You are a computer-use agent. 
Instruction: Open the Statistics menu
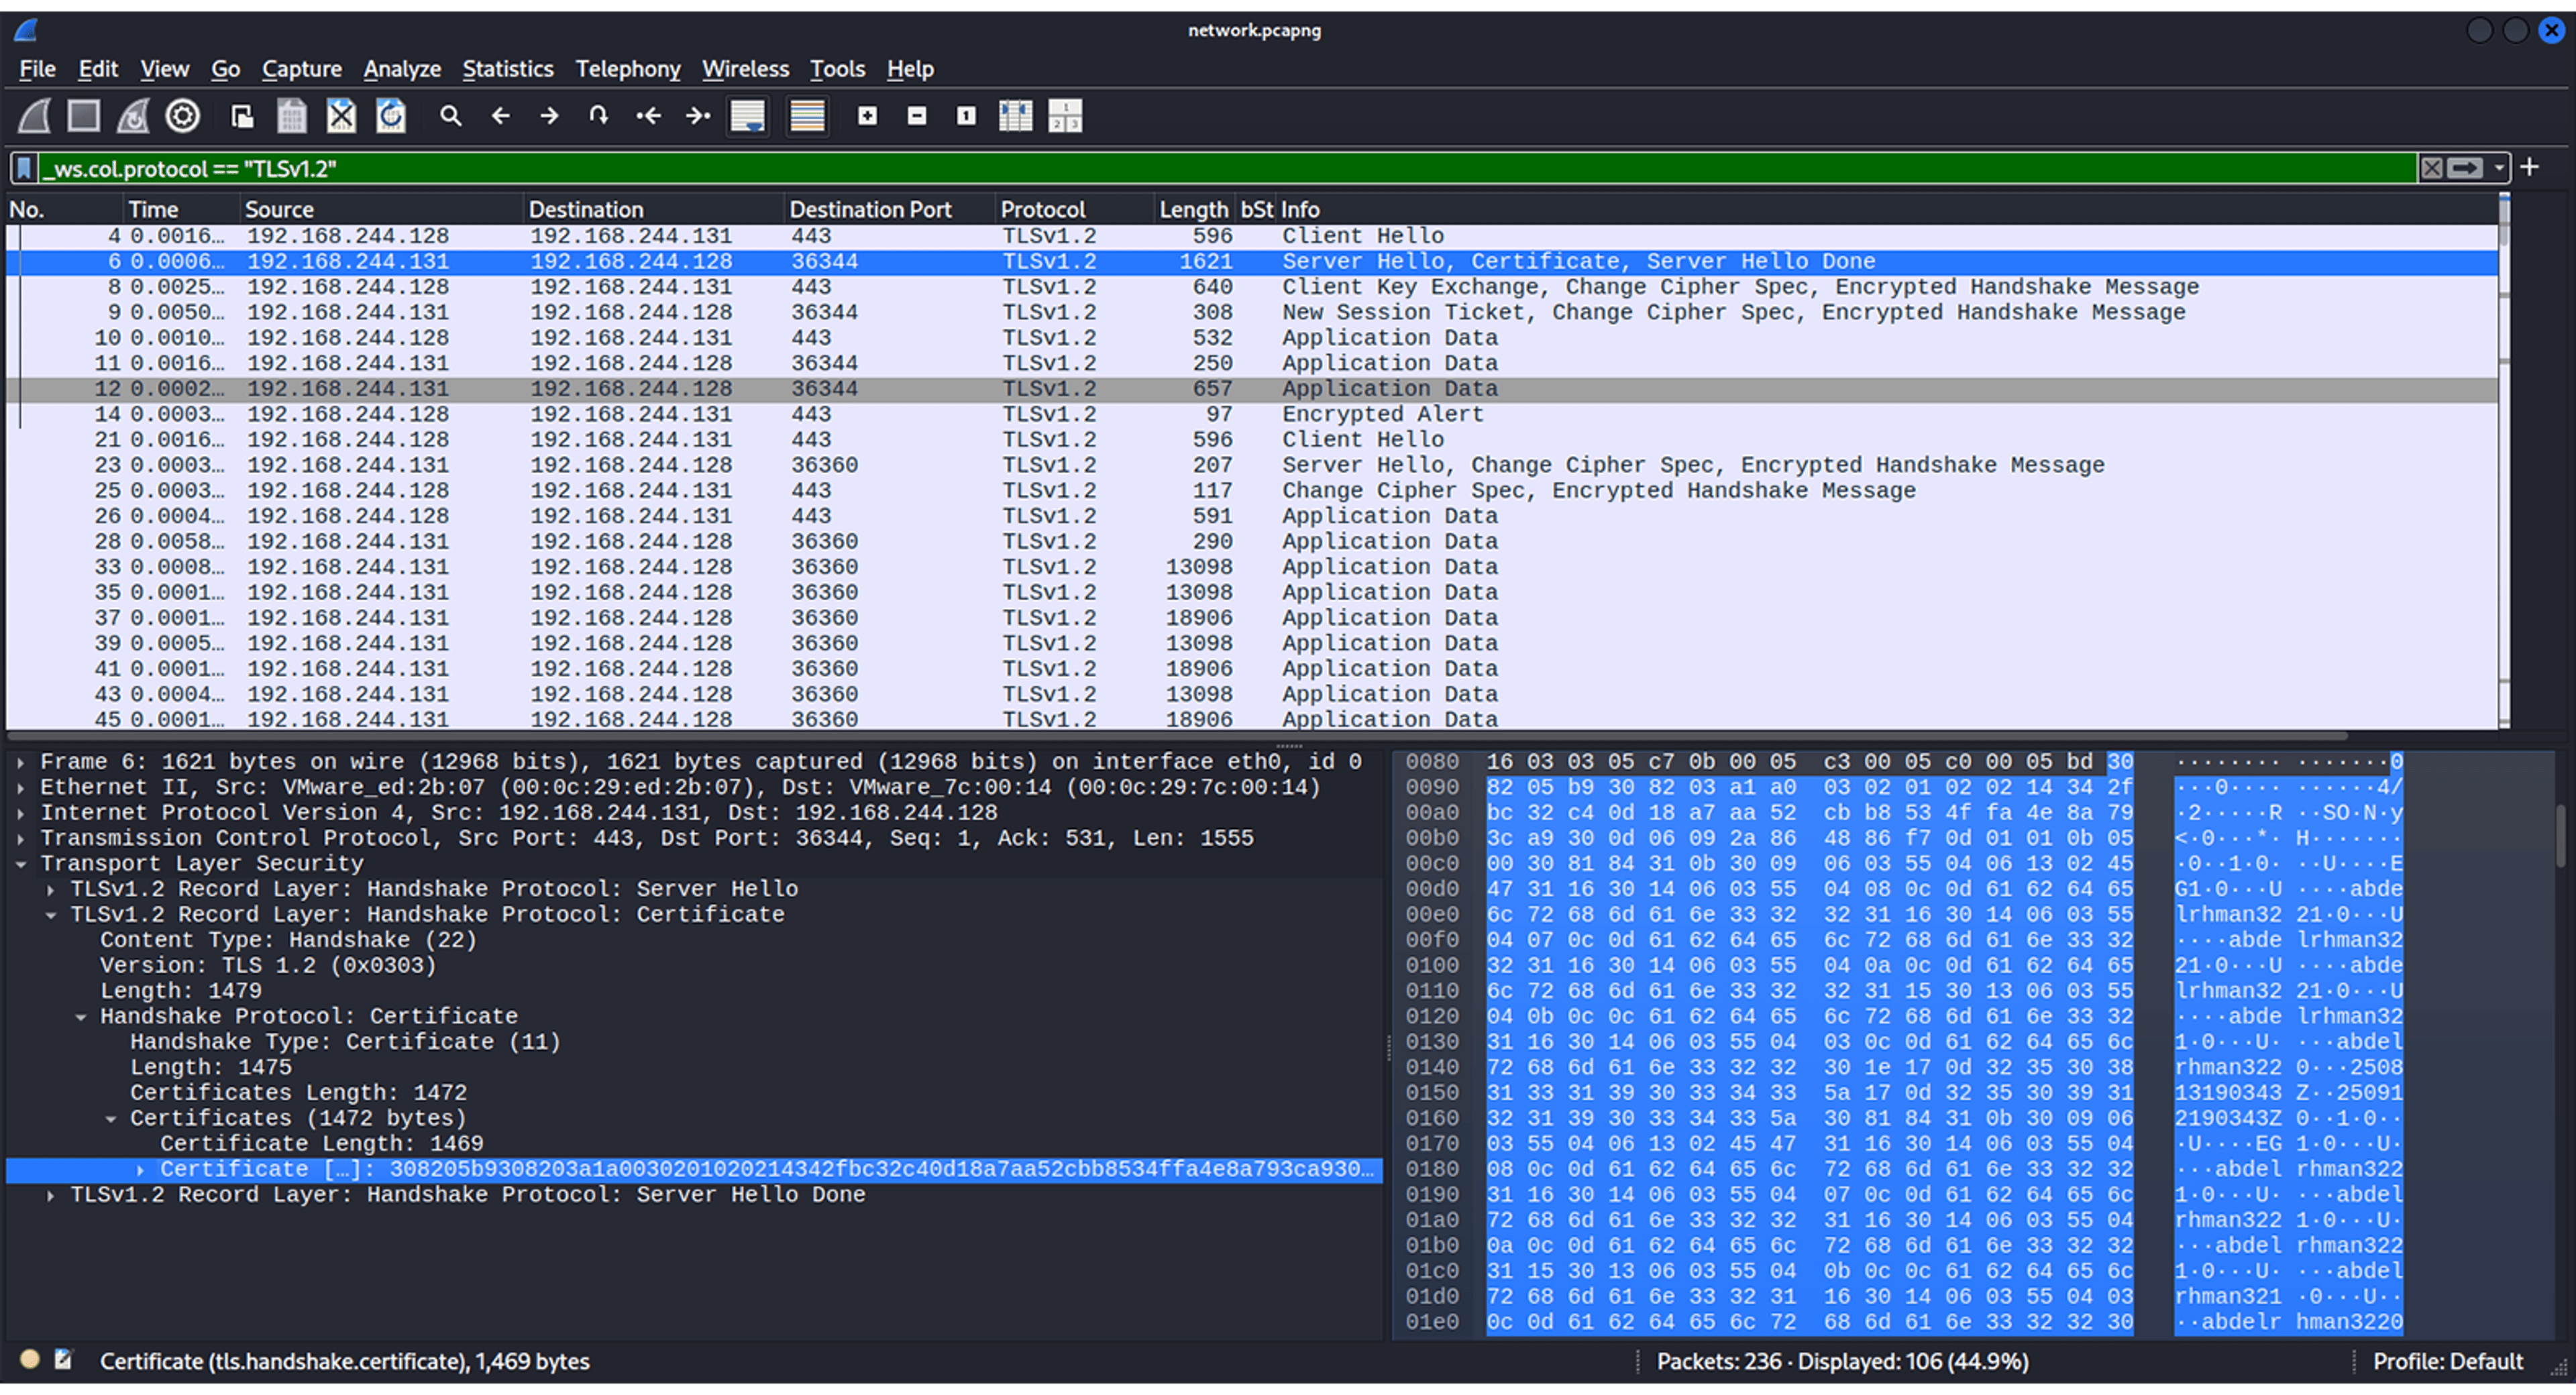pyautogui.click(x=508, y=69)
